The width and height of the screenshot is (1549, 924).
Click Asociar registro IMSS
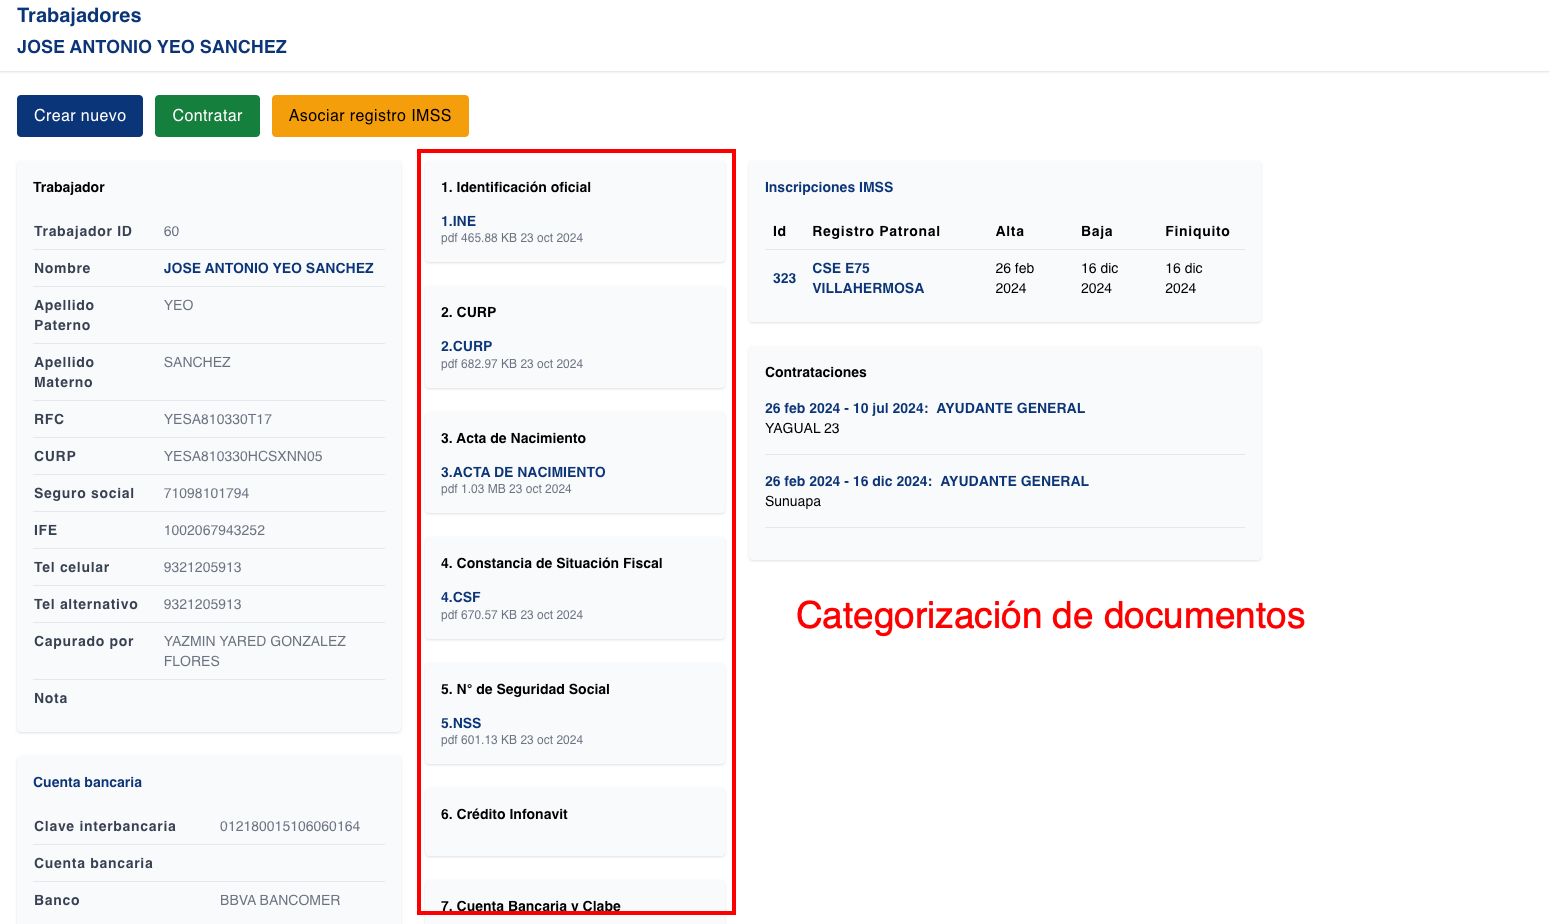(x=370, y=115)
